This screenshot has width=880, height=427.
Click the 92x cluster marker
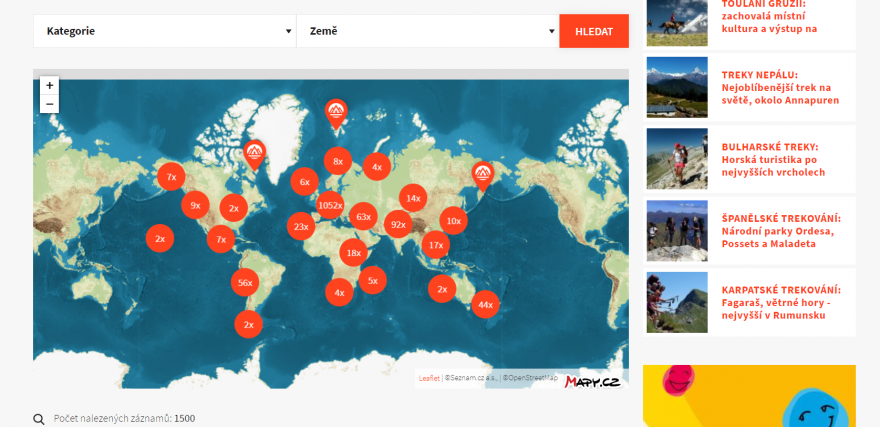point(398,225)
